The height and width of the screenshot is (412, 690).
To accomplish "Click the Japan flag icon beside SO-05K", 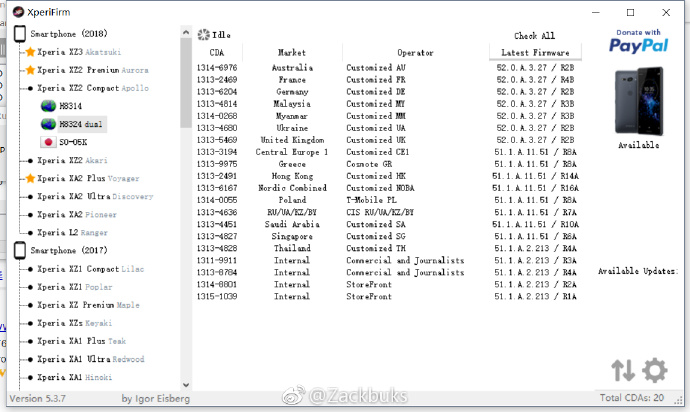I will pos(48,142).
